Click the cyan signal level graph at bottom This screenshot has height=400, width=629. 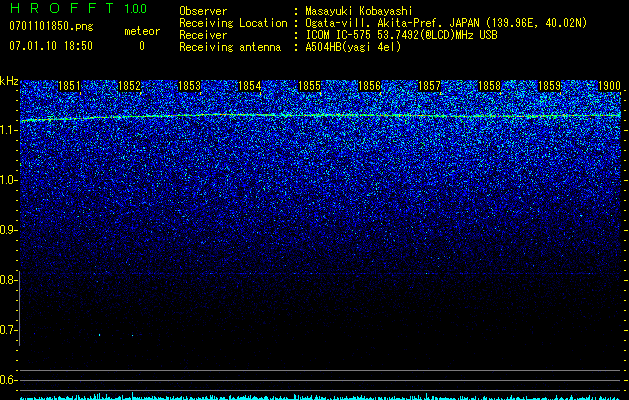(321, 397)
